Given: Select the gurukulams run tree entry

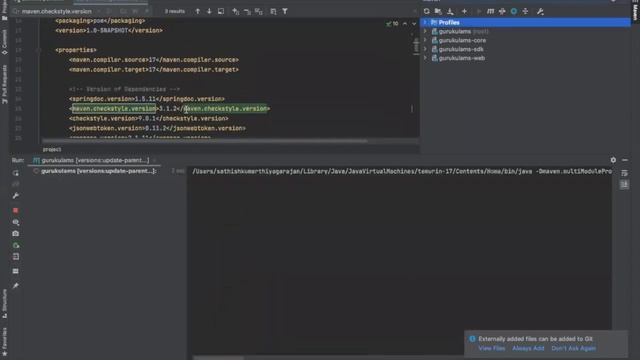Looking at the screenshot, I should click(x=98, y=171).
